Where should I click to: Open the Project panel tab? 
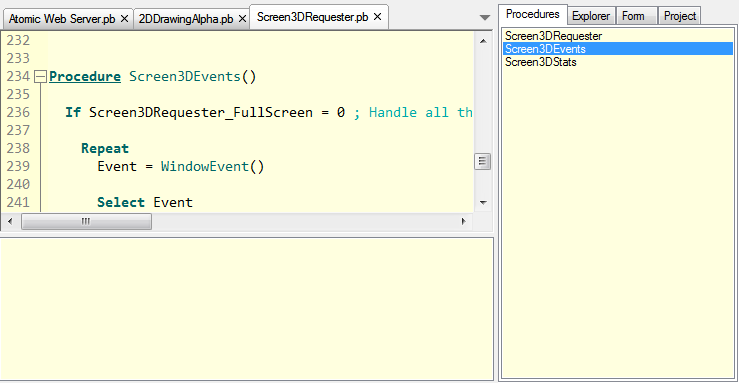click(x=680, y=16)
